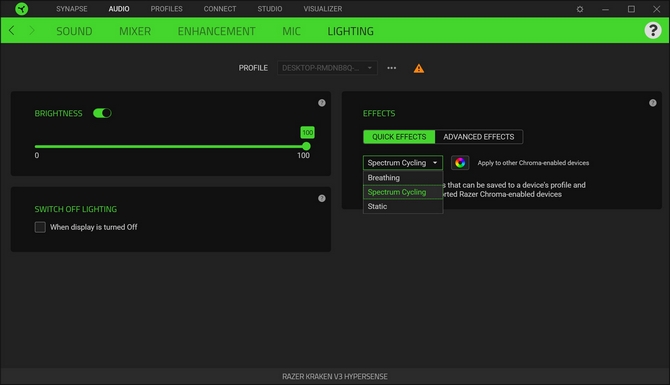Go back with the left arrow
This screenshot has width=670, height=385.
(x=12, y=31)
